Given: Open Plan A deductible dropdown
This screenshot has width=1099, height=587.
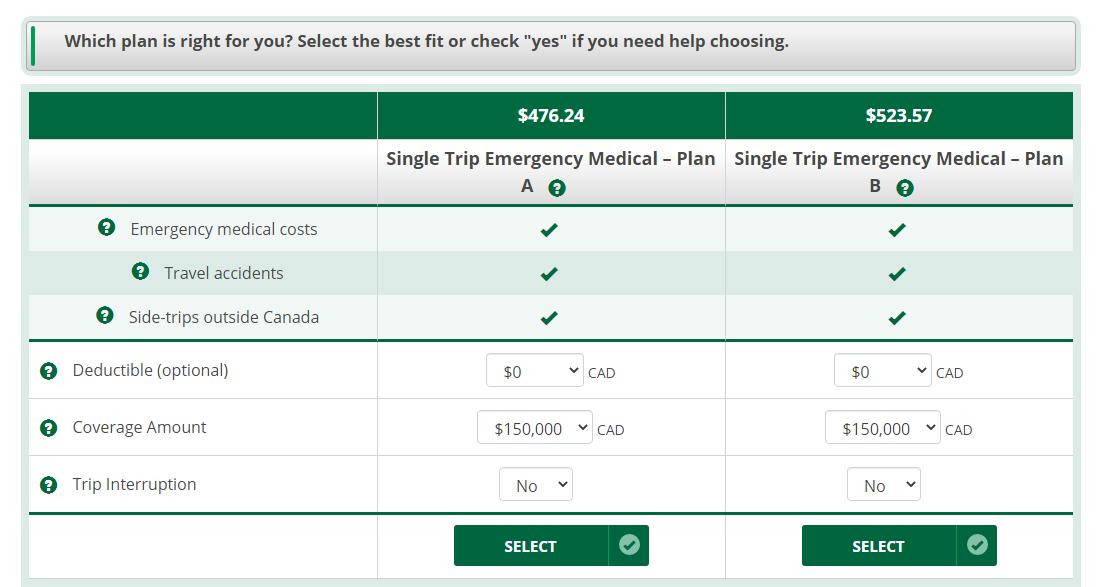Looking at the screenshot, I should coord(535,371).
